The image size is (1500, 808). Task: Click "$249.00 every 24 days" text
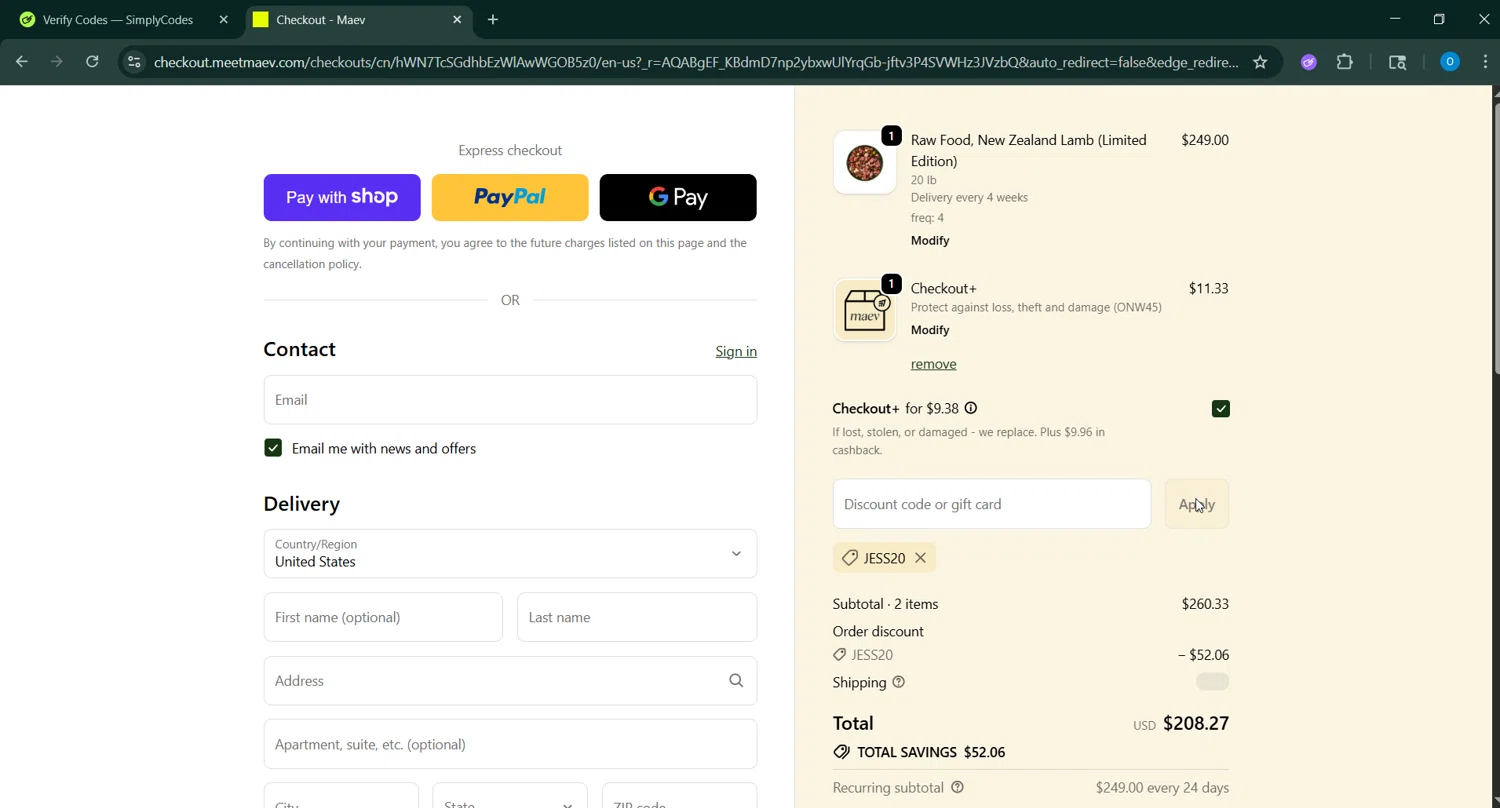pos(1162,787)
